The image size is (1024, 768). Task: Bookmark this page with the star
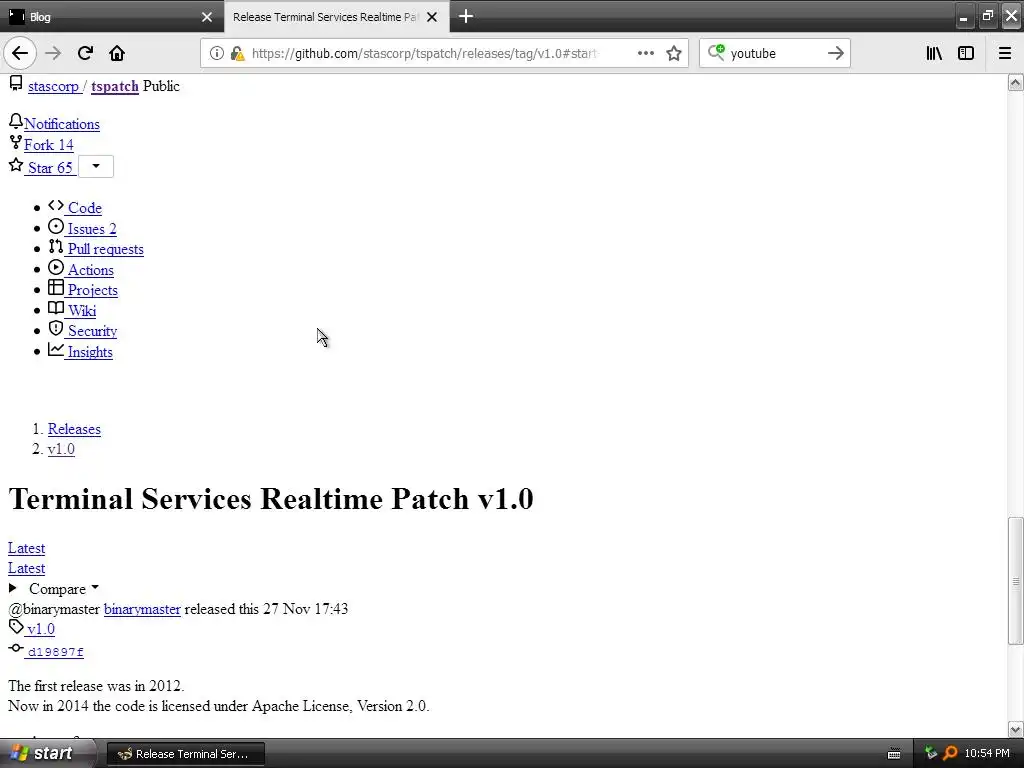click(x=674, y=53)
